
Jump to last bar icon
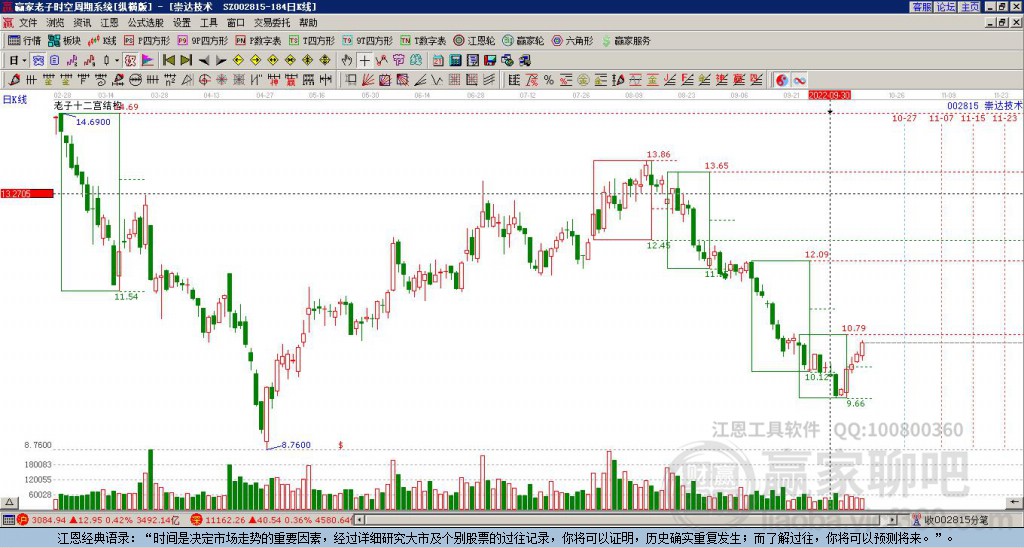(186, 60)
